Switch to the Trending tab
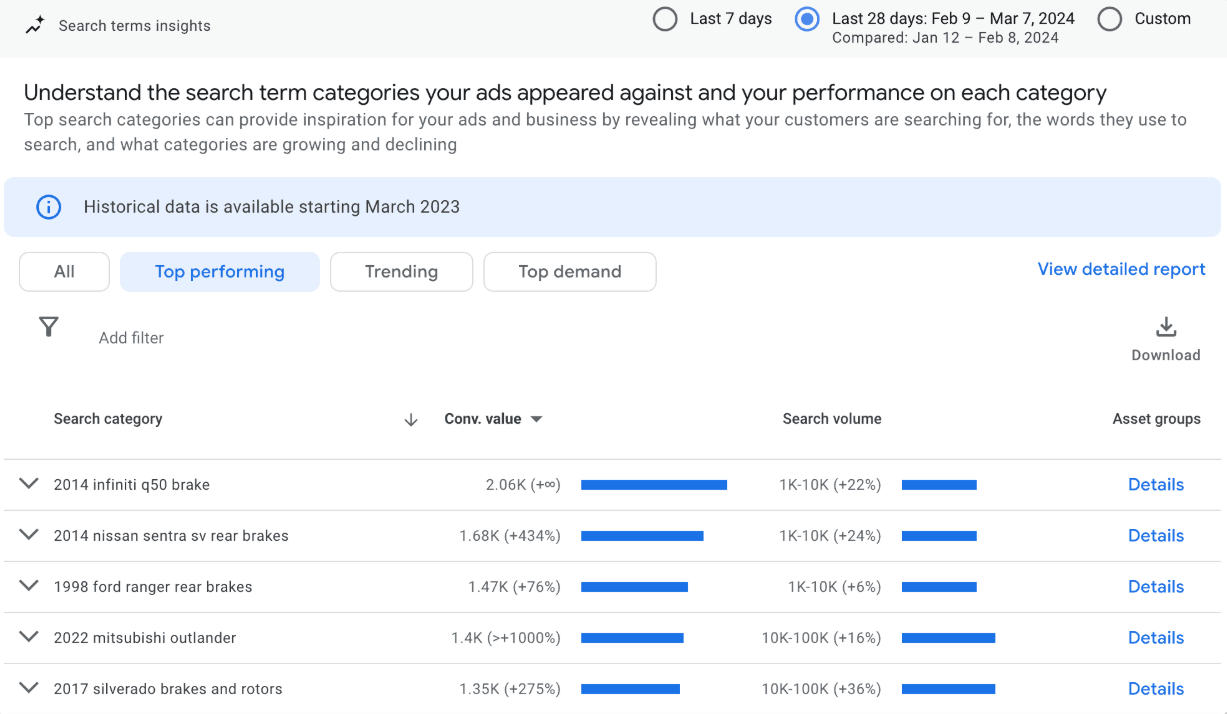 click(x=401, y=272)
